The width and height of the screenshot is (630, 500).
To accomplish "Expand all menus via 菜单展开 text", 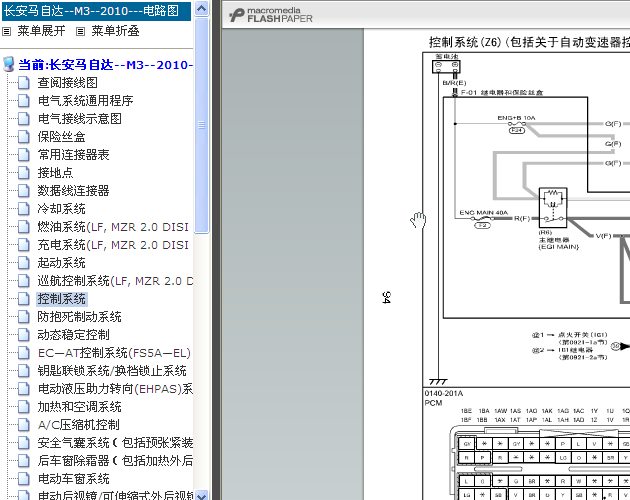I will click(x=41, y=31).
